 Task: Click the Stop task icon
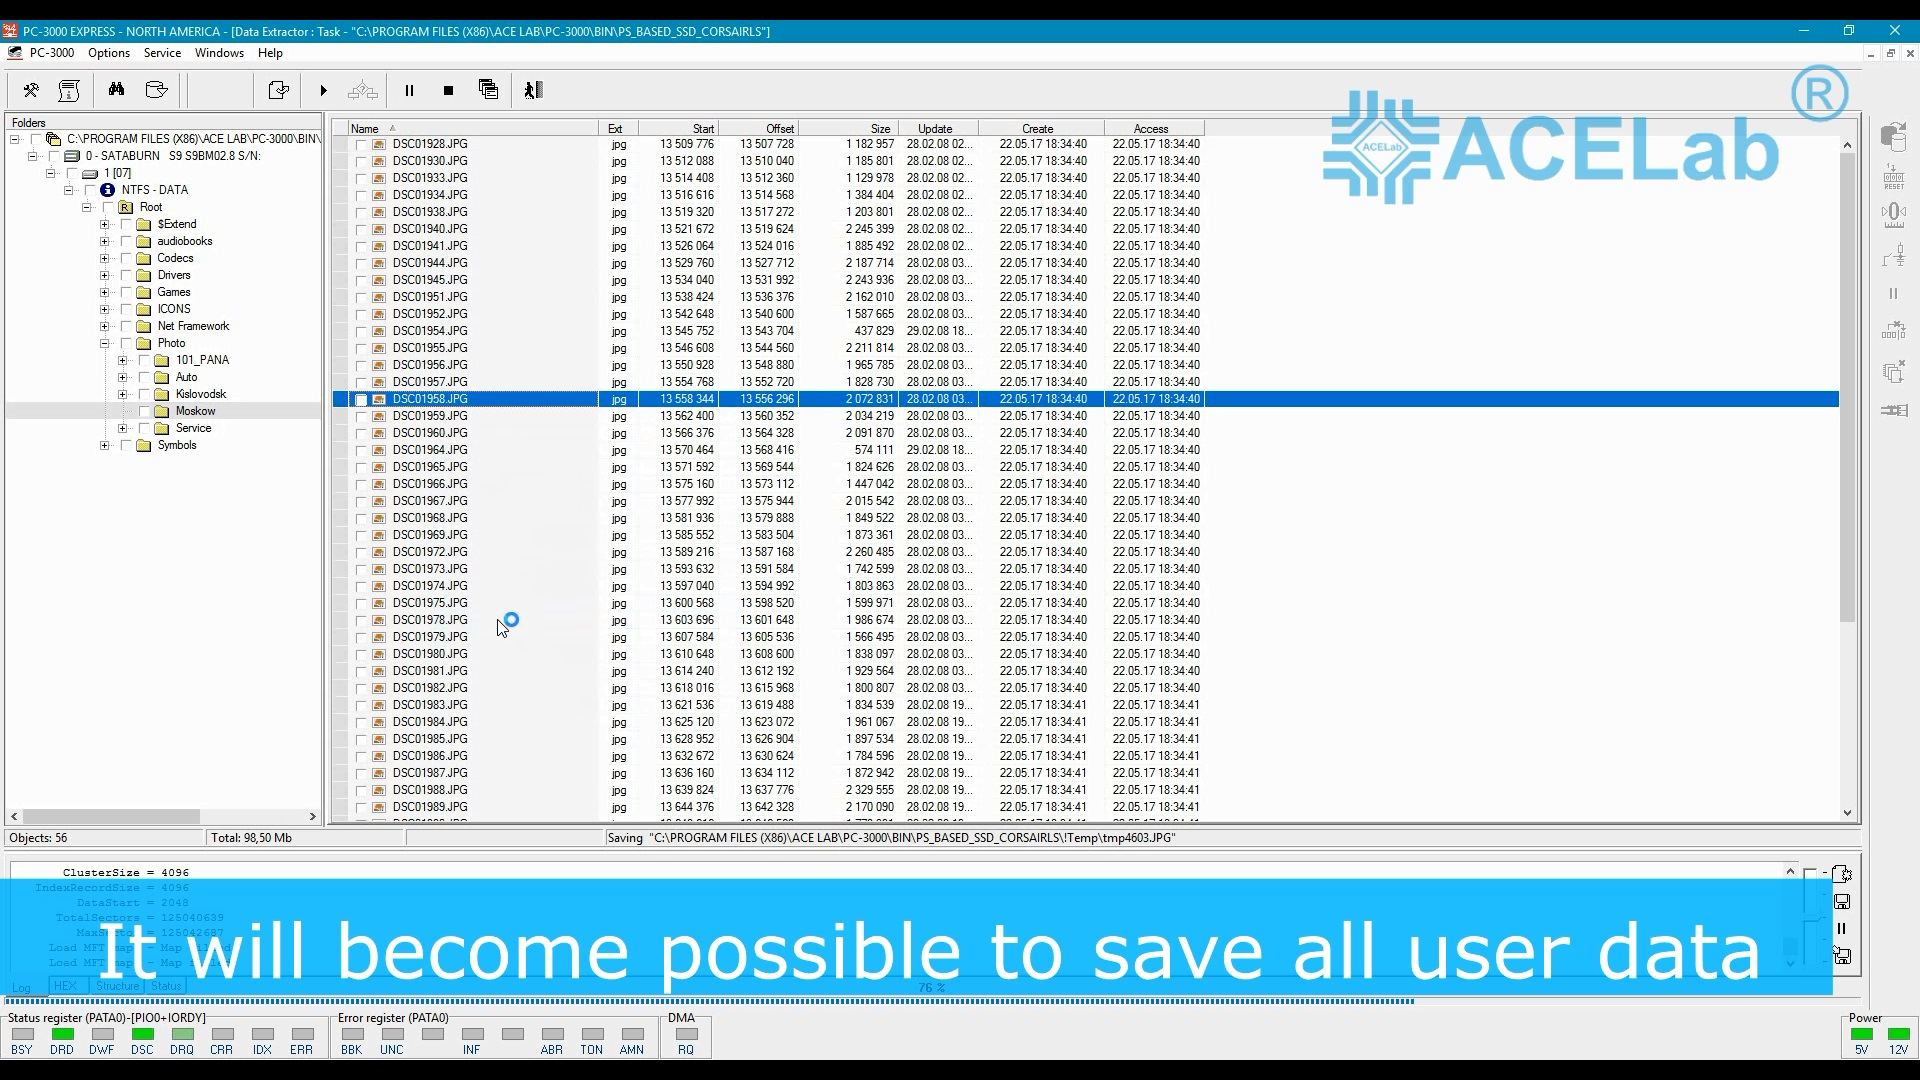(447, 90)
